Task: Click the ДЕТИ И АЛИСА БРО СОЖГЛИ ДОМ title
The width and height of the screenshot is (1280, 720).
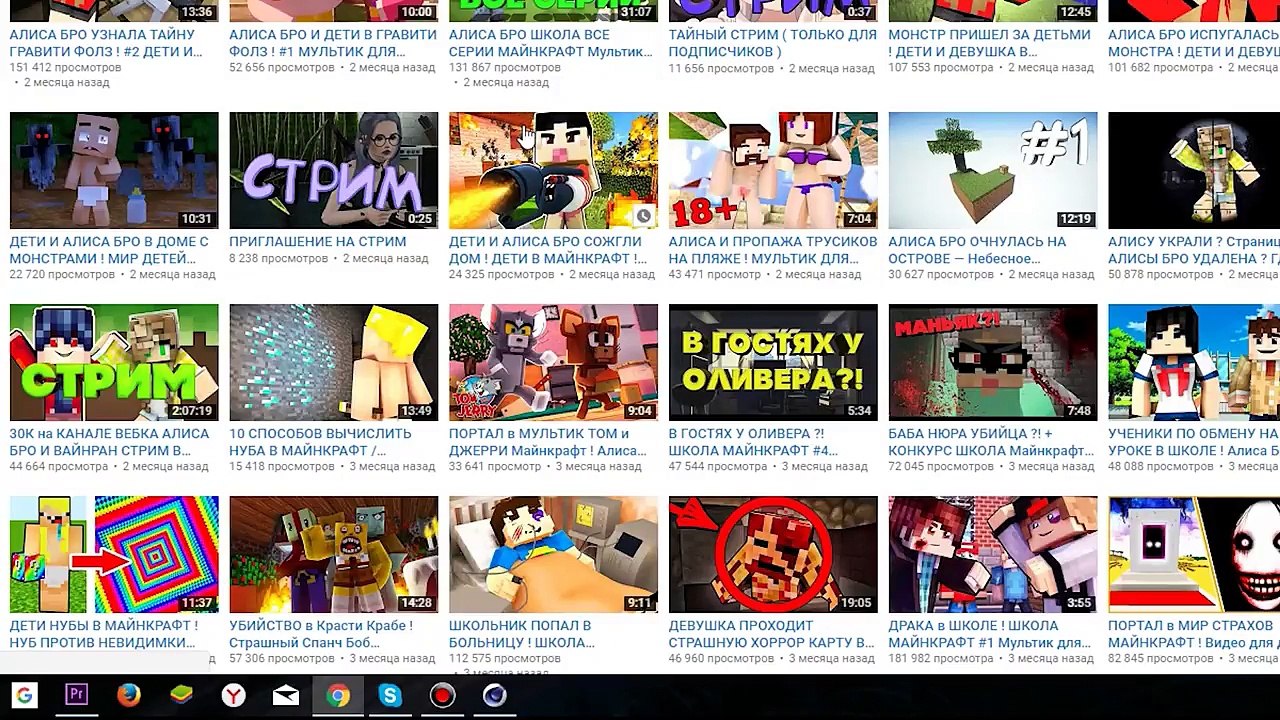Action: coord(548,249)
